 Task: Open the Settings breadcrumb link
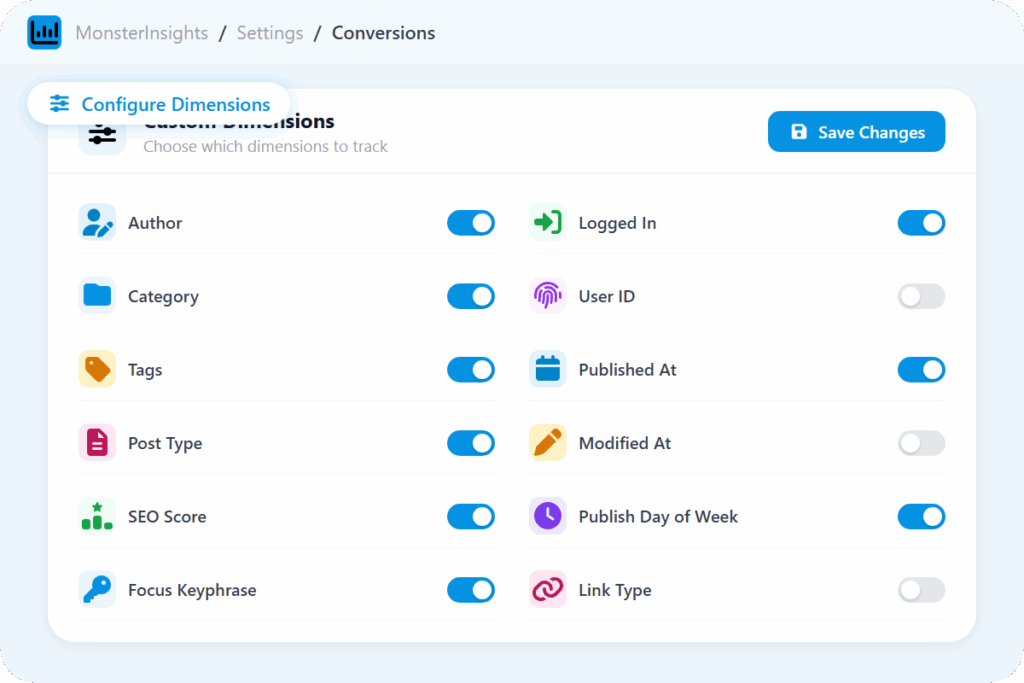(269, 33)
